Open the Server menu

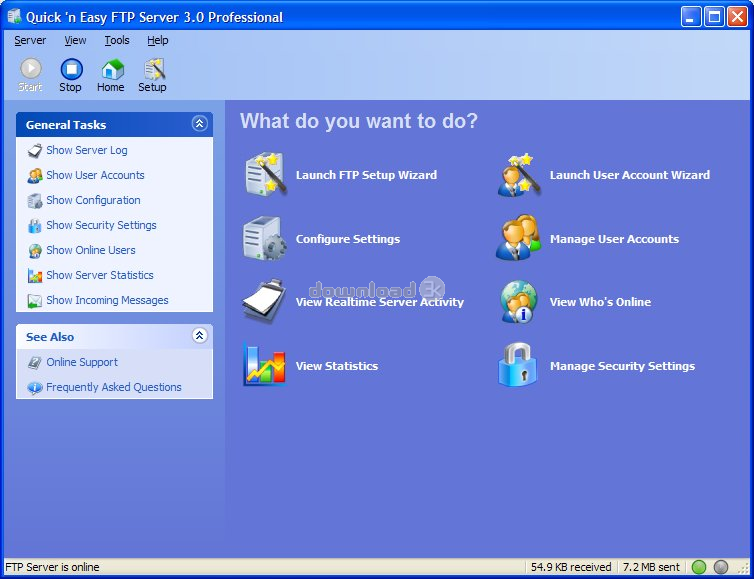pyautogui.click(x=30, y=40)
